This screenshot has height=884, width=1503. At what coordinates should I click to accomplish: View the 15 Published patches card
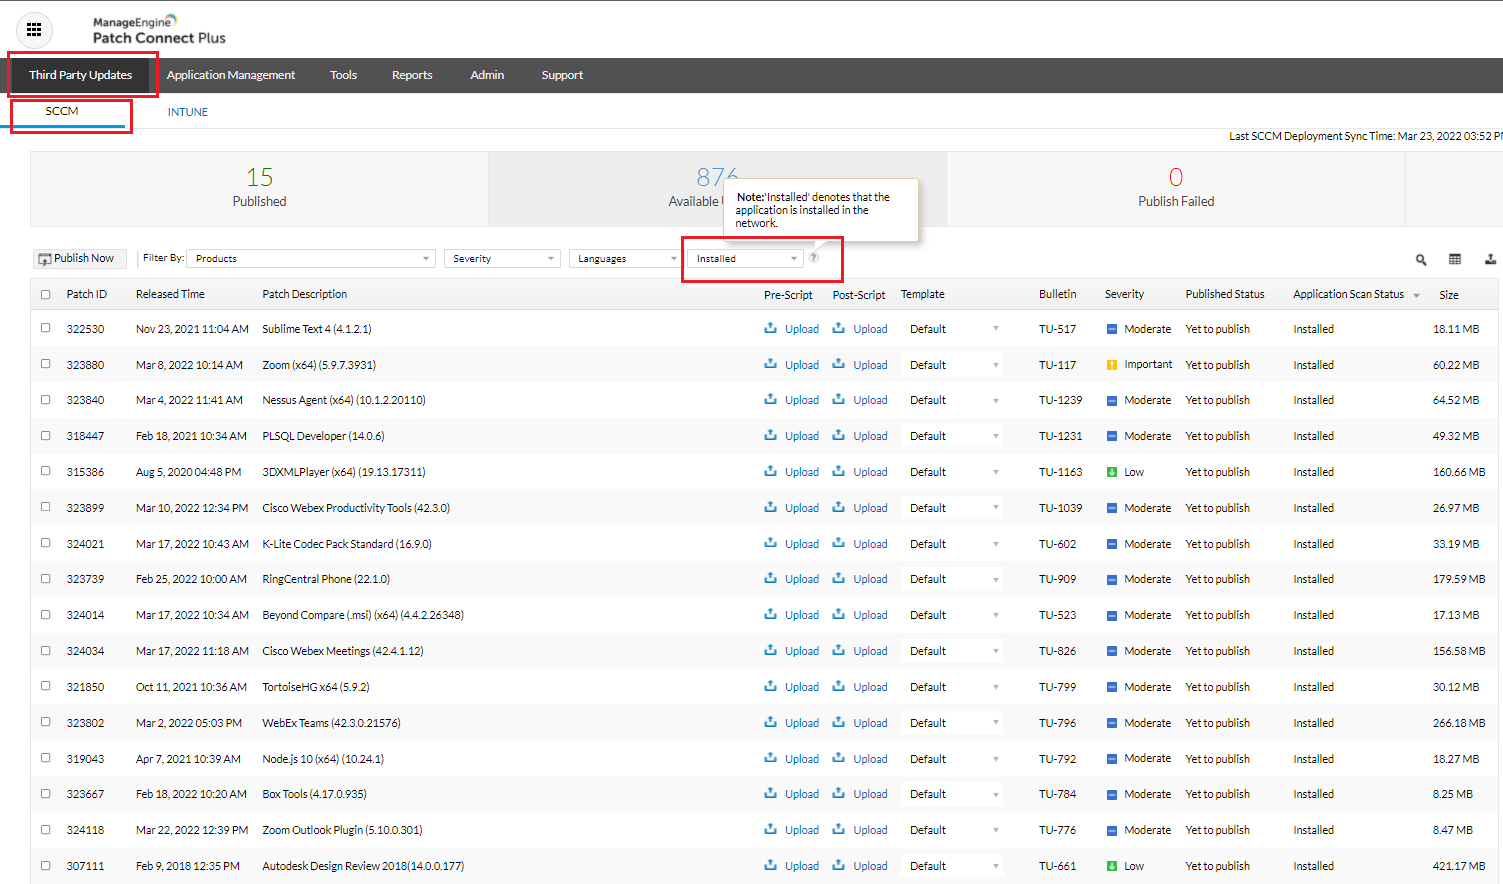259,188
